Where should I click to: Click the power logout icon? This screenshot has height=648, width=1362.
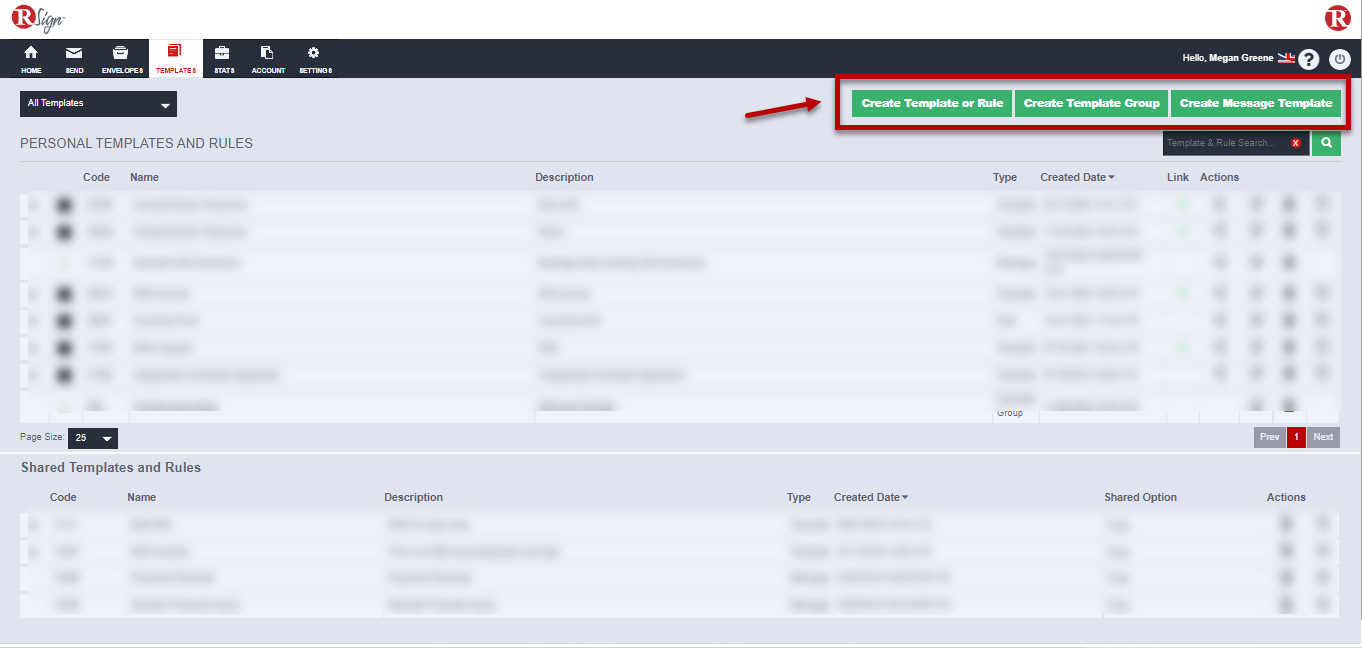click(1340, 60)
